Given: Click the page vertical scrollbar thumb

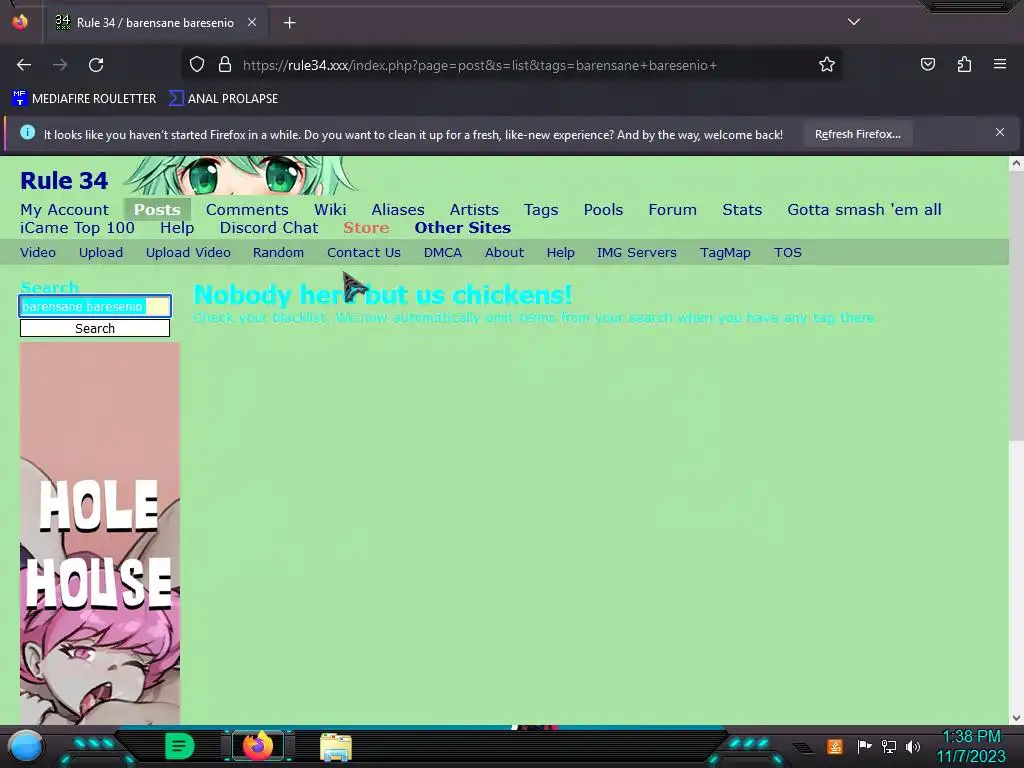Looking at the screenshot, I should coord(1016,307).
